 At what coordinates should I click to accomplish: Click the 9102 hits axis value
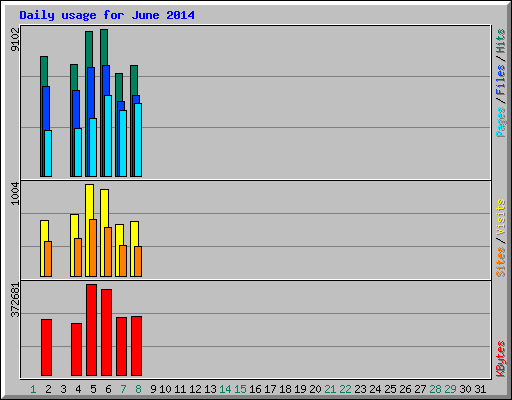click(15, 40)
